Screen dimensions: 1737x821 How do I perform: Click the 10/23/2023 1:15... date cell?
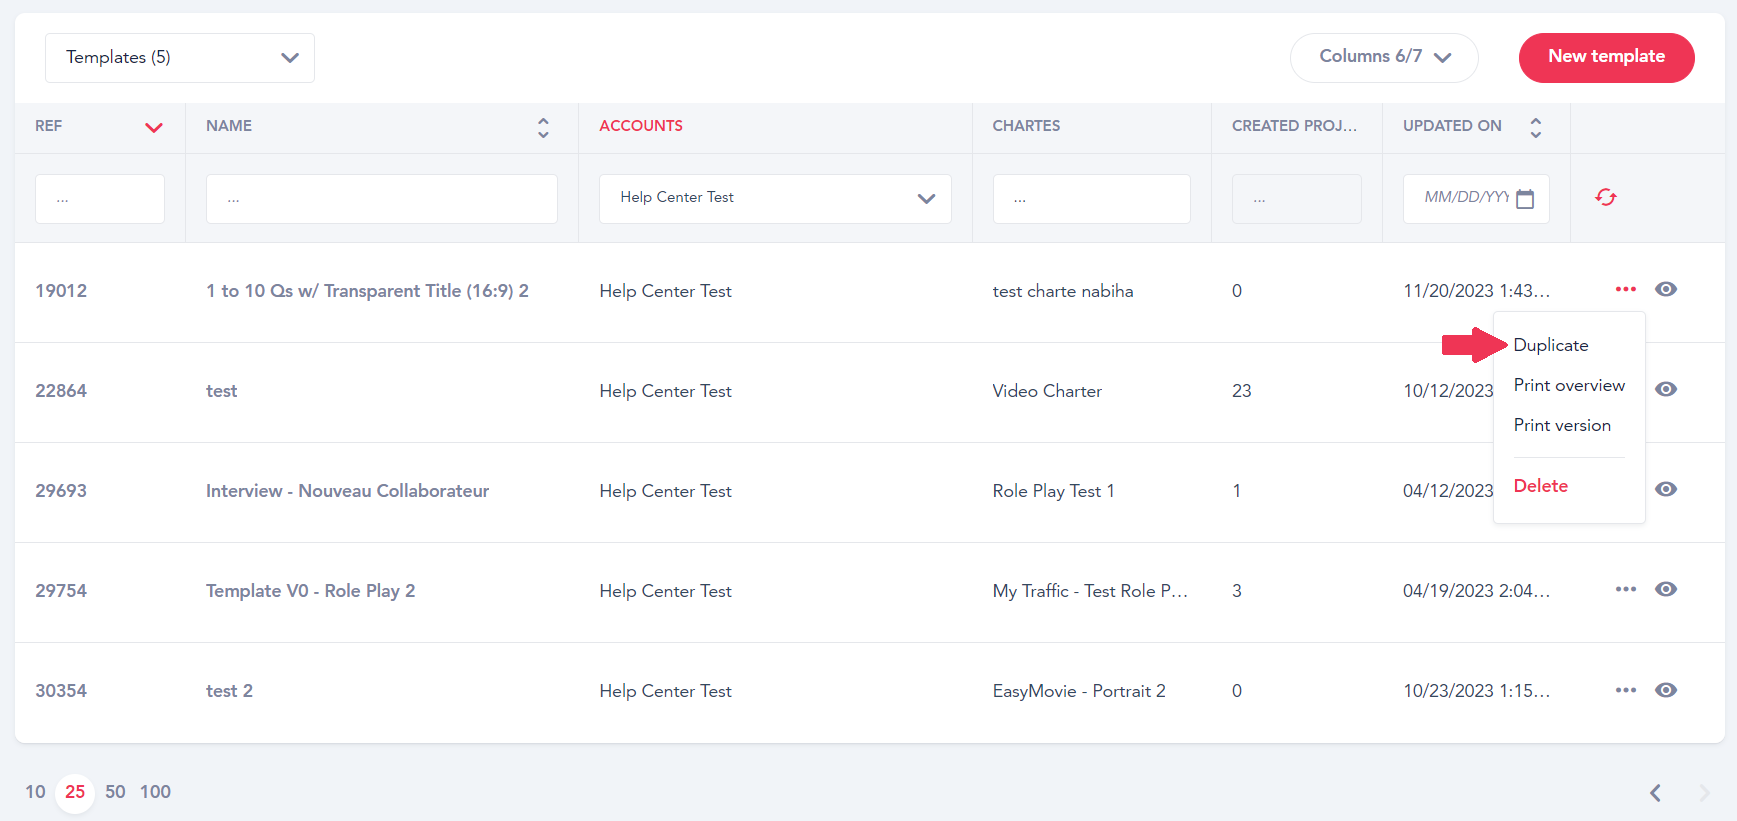click(1476, 691)
